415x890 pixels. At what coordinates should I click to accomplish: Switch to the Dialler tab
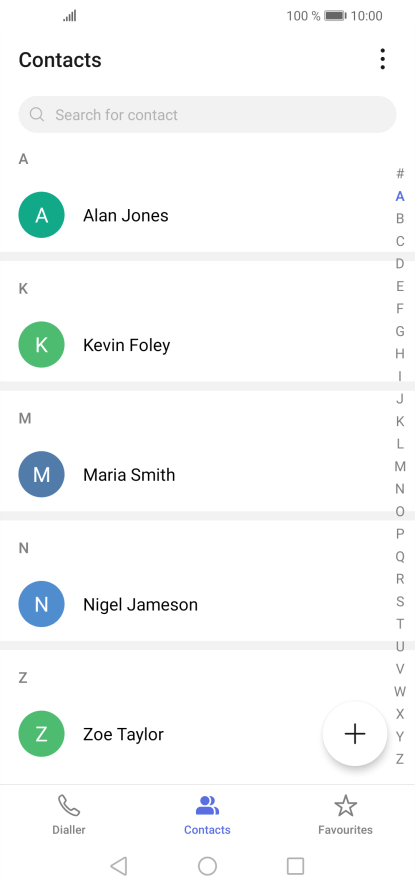(x=69, y=815)
